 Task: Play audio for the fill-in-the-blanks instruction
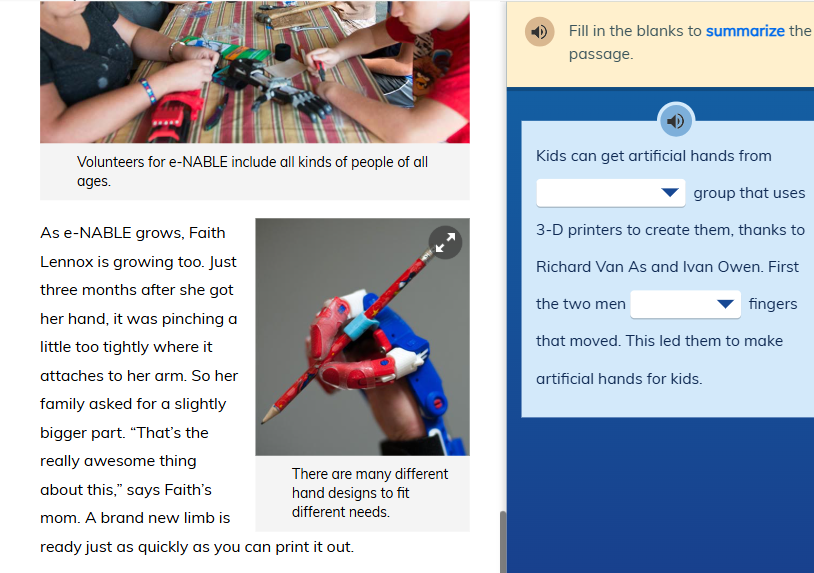(539, 32)
